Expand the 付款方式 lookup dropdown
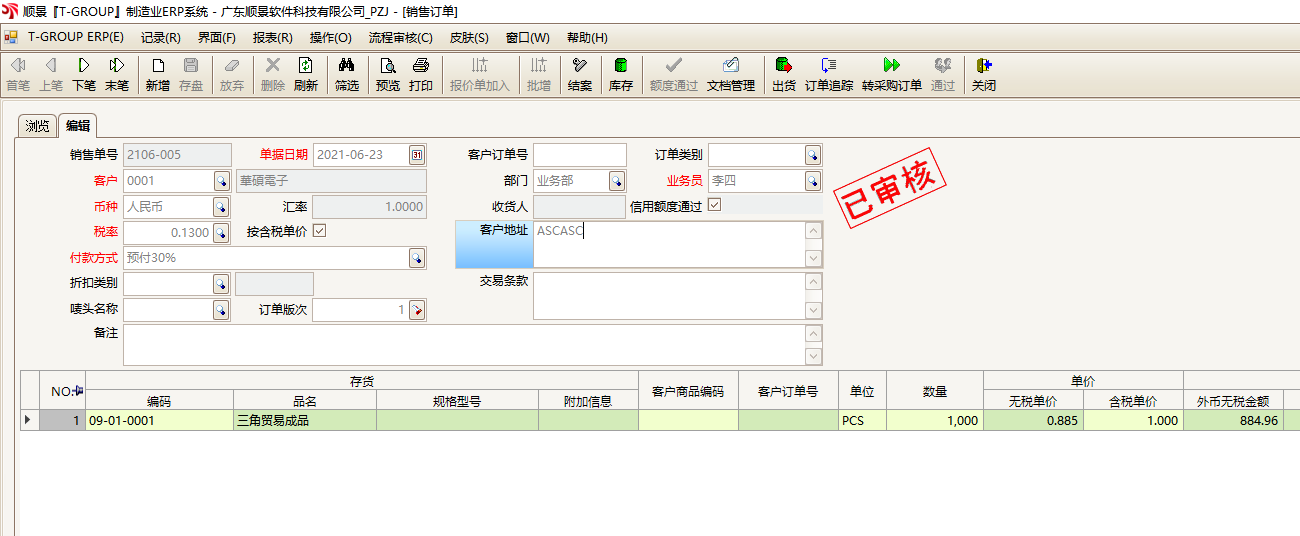The image size is (1300, 536). pyautogui.click(x=416, y=258)
